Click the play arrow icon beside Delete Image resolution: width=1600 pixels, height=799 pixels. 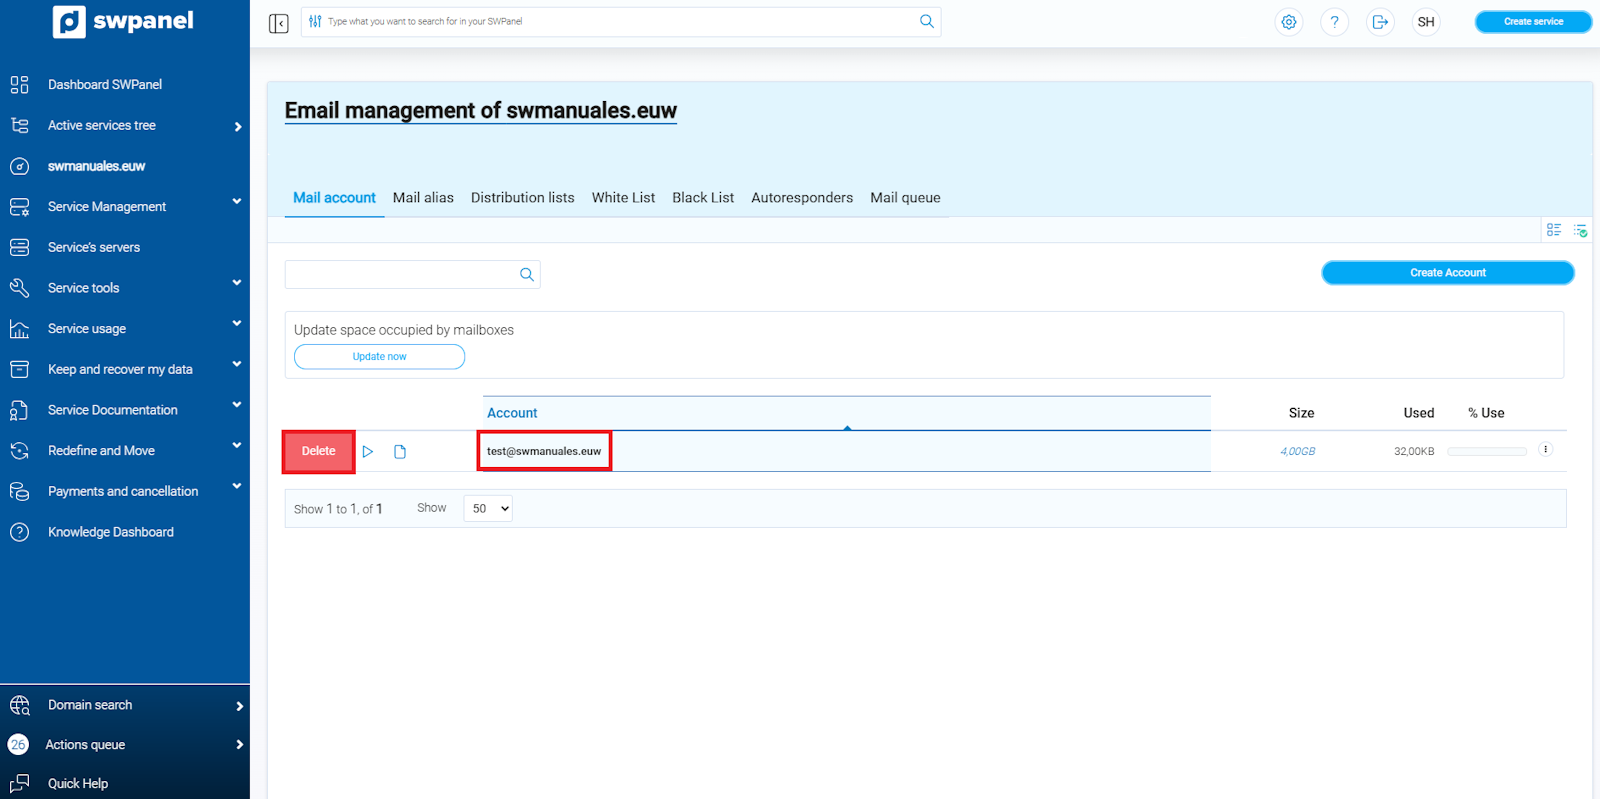[368, 452]
